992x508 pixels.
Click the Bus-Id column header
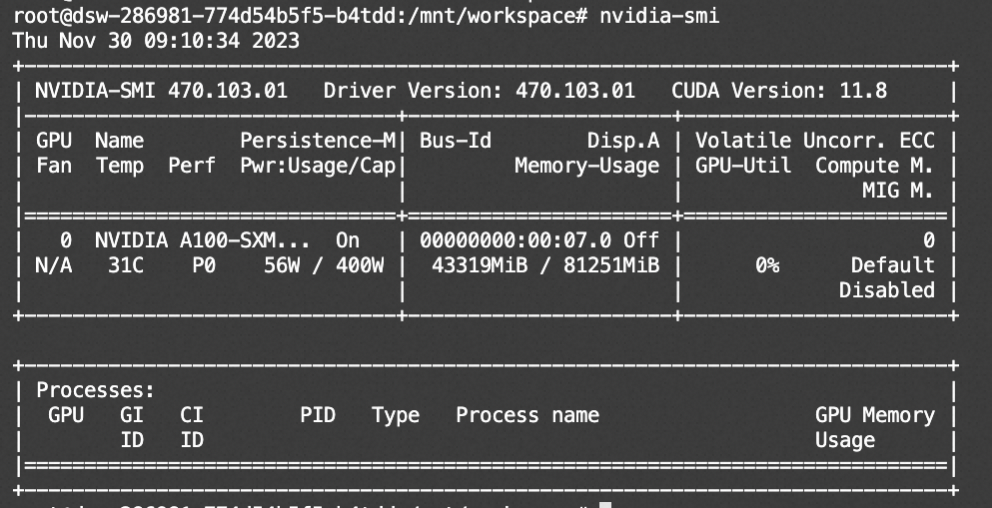(455, 141)
